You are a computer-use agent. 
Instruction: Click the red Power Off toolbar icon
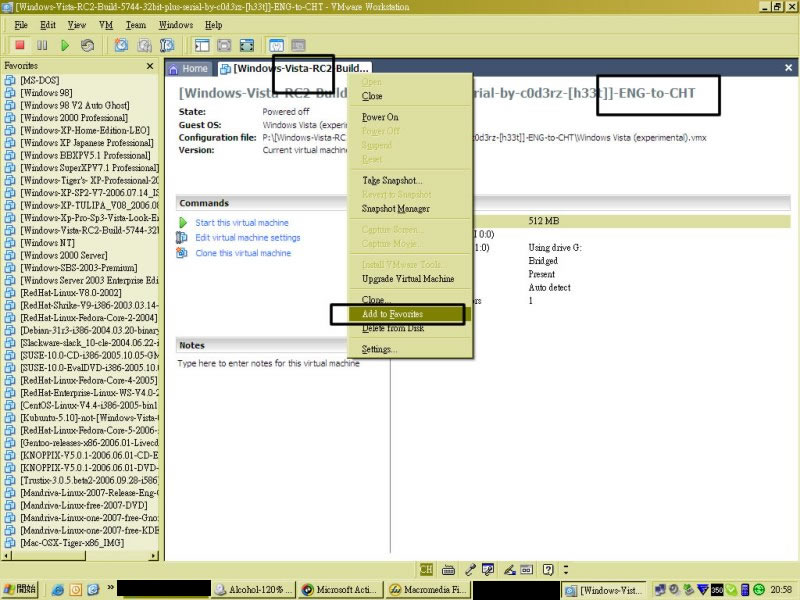coord(20,45)
